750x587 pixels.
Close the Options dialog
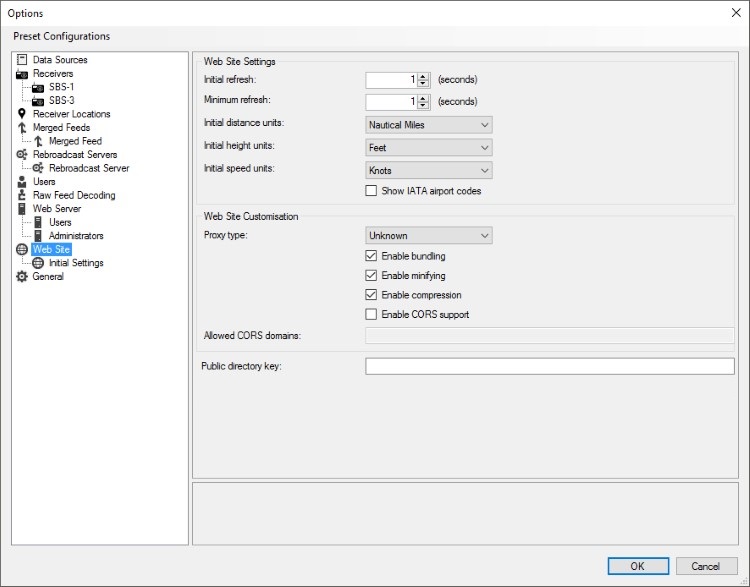point(736,13)
